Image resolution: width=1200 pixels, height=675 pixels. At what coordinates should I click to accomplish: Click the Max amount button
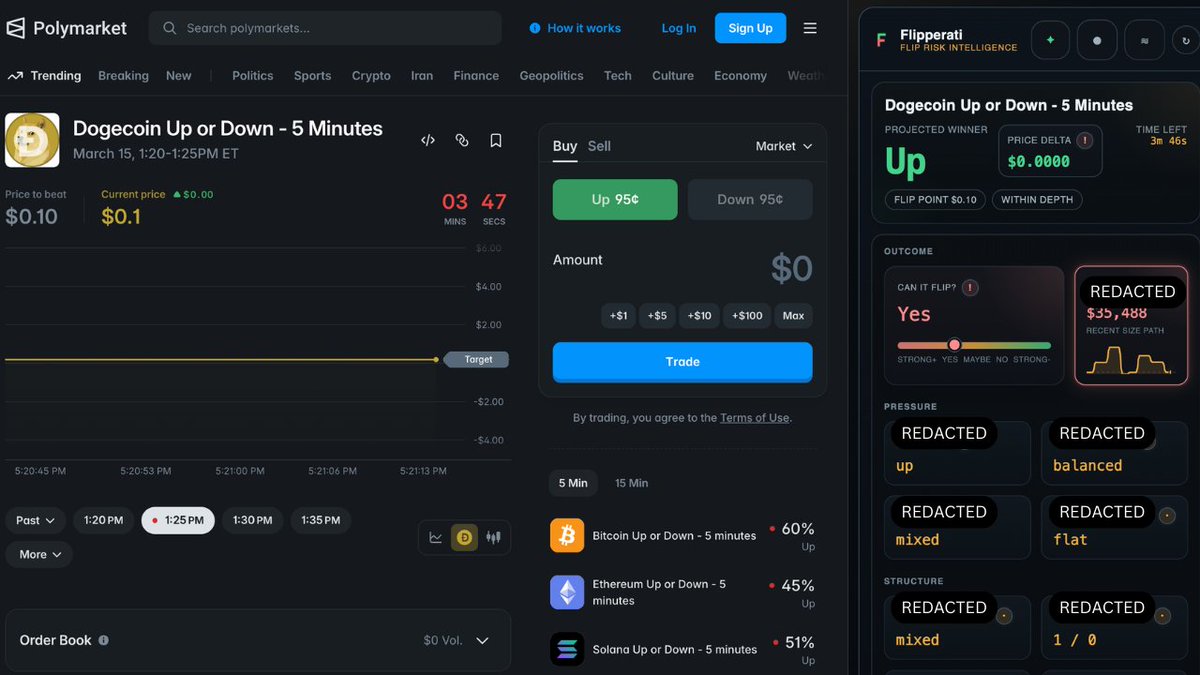click(x=793, y=315)
